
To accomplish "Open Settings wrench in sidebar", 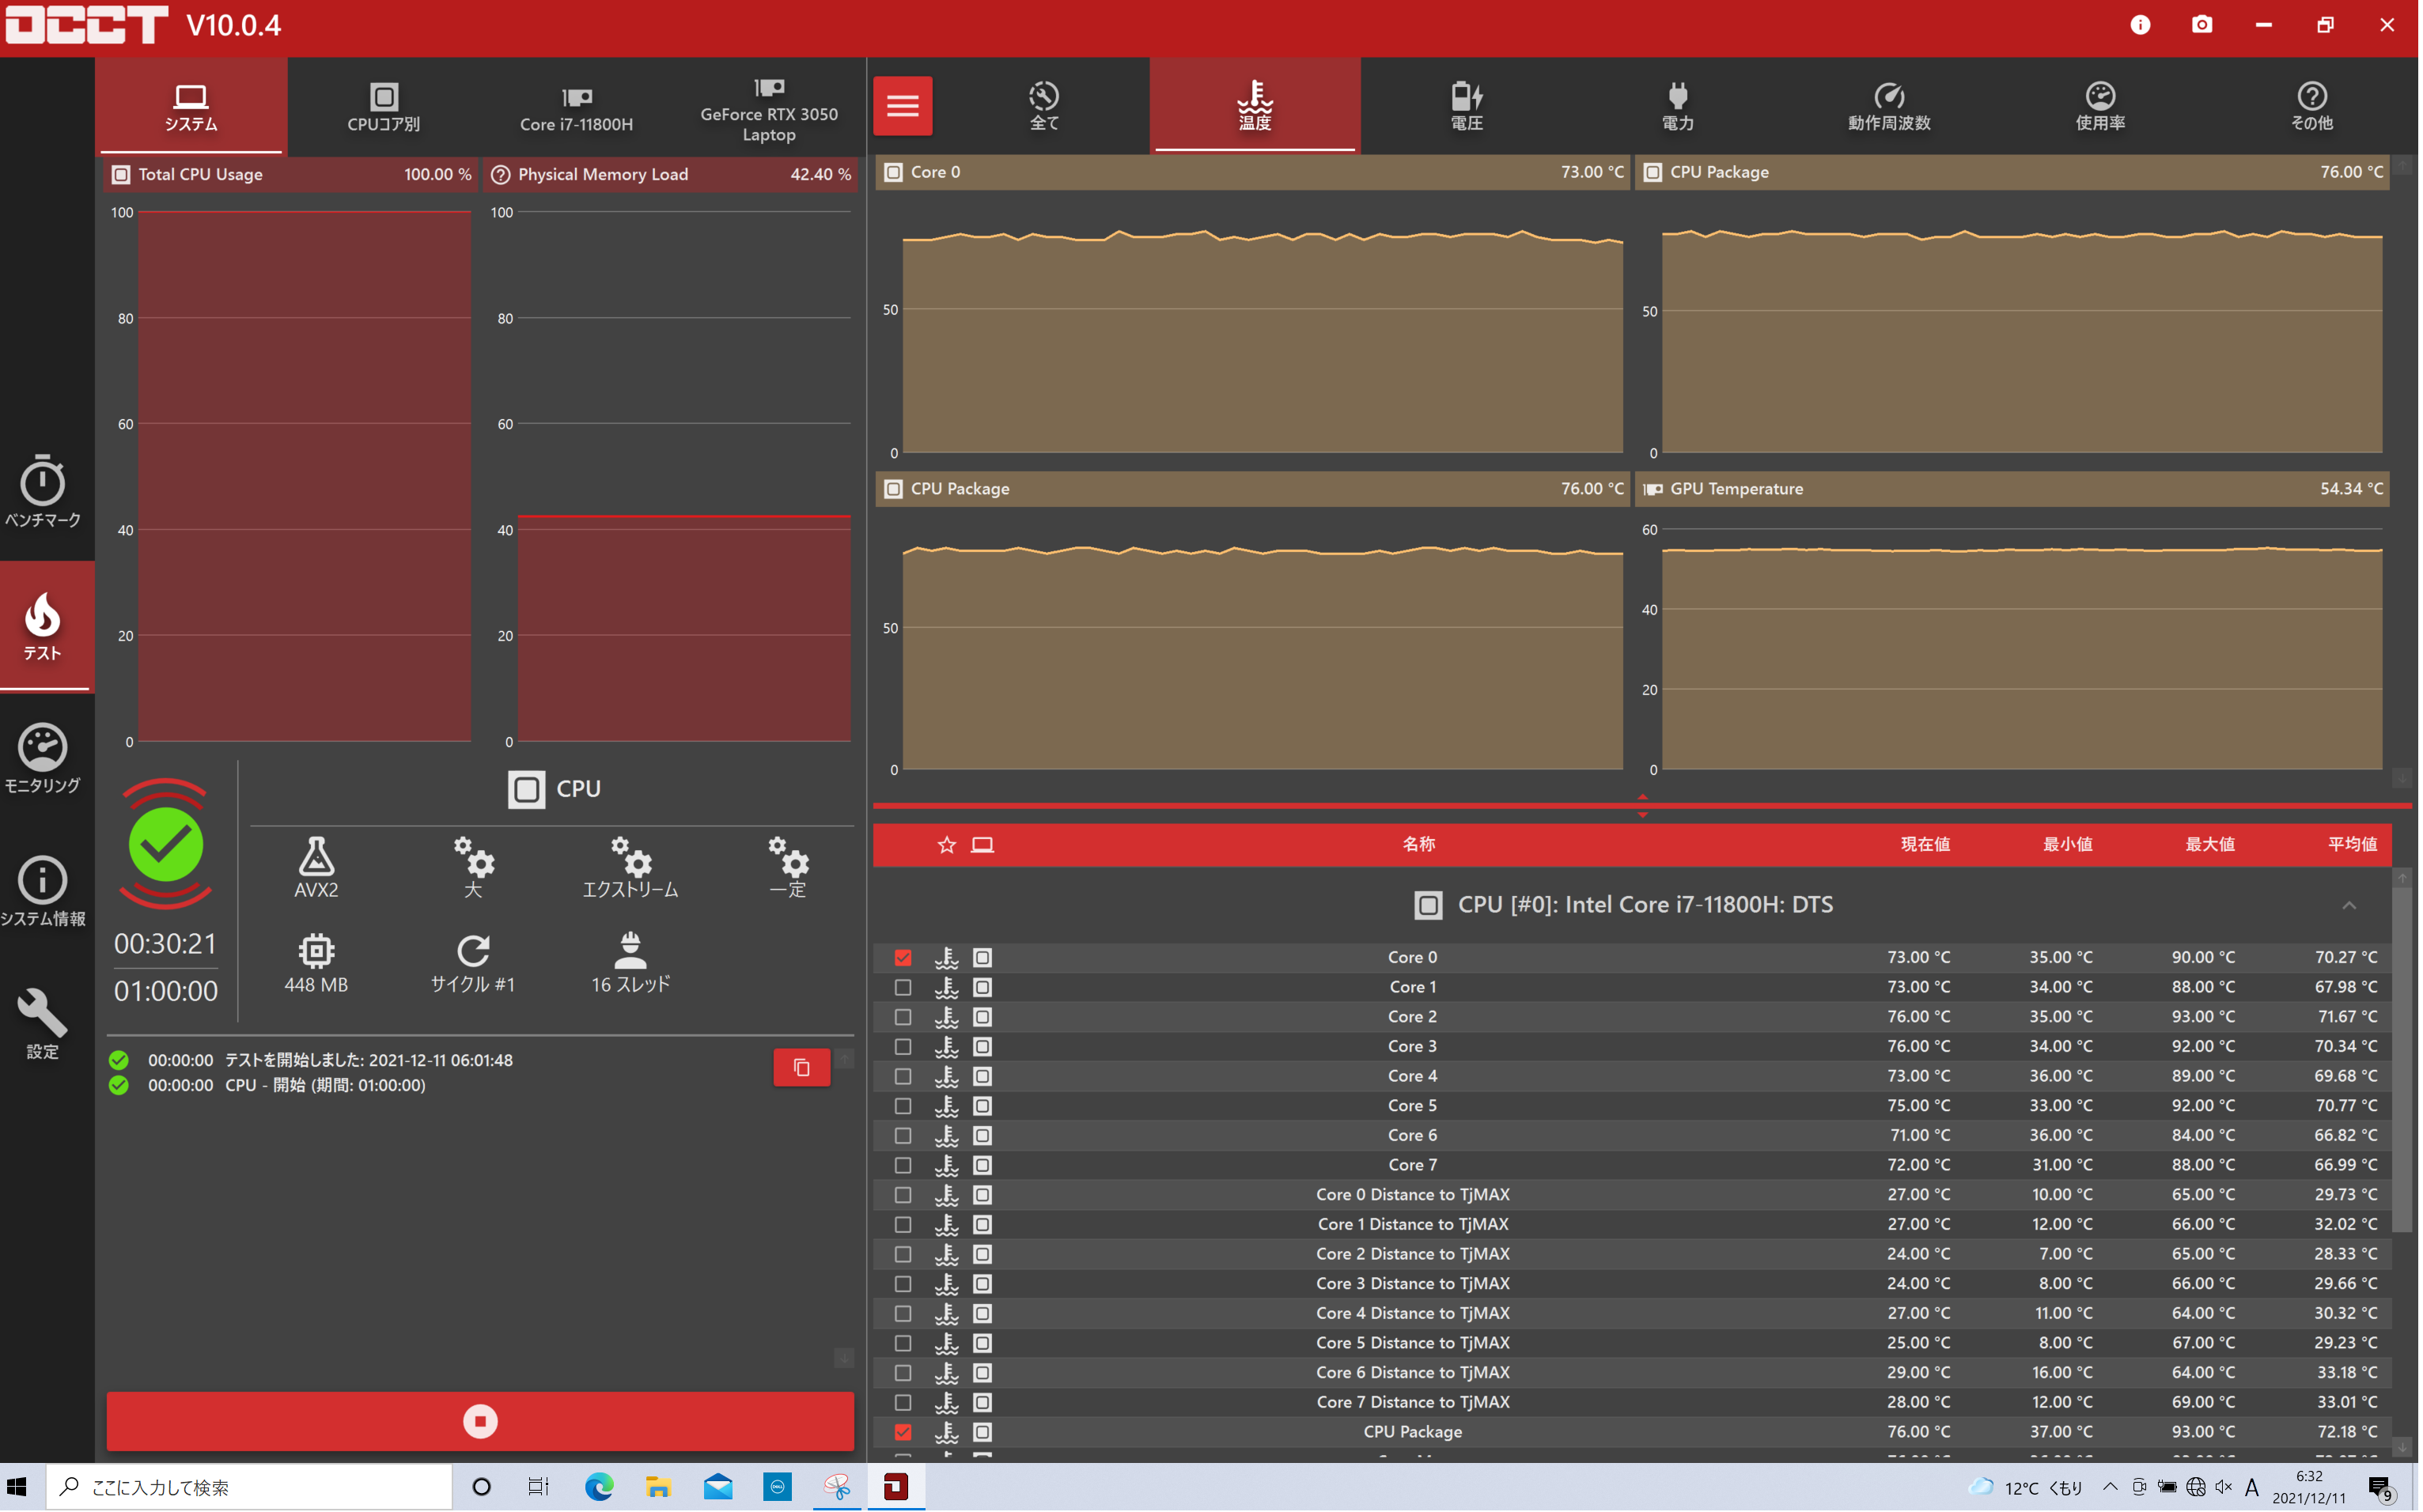I will (x=43, y=1023).
